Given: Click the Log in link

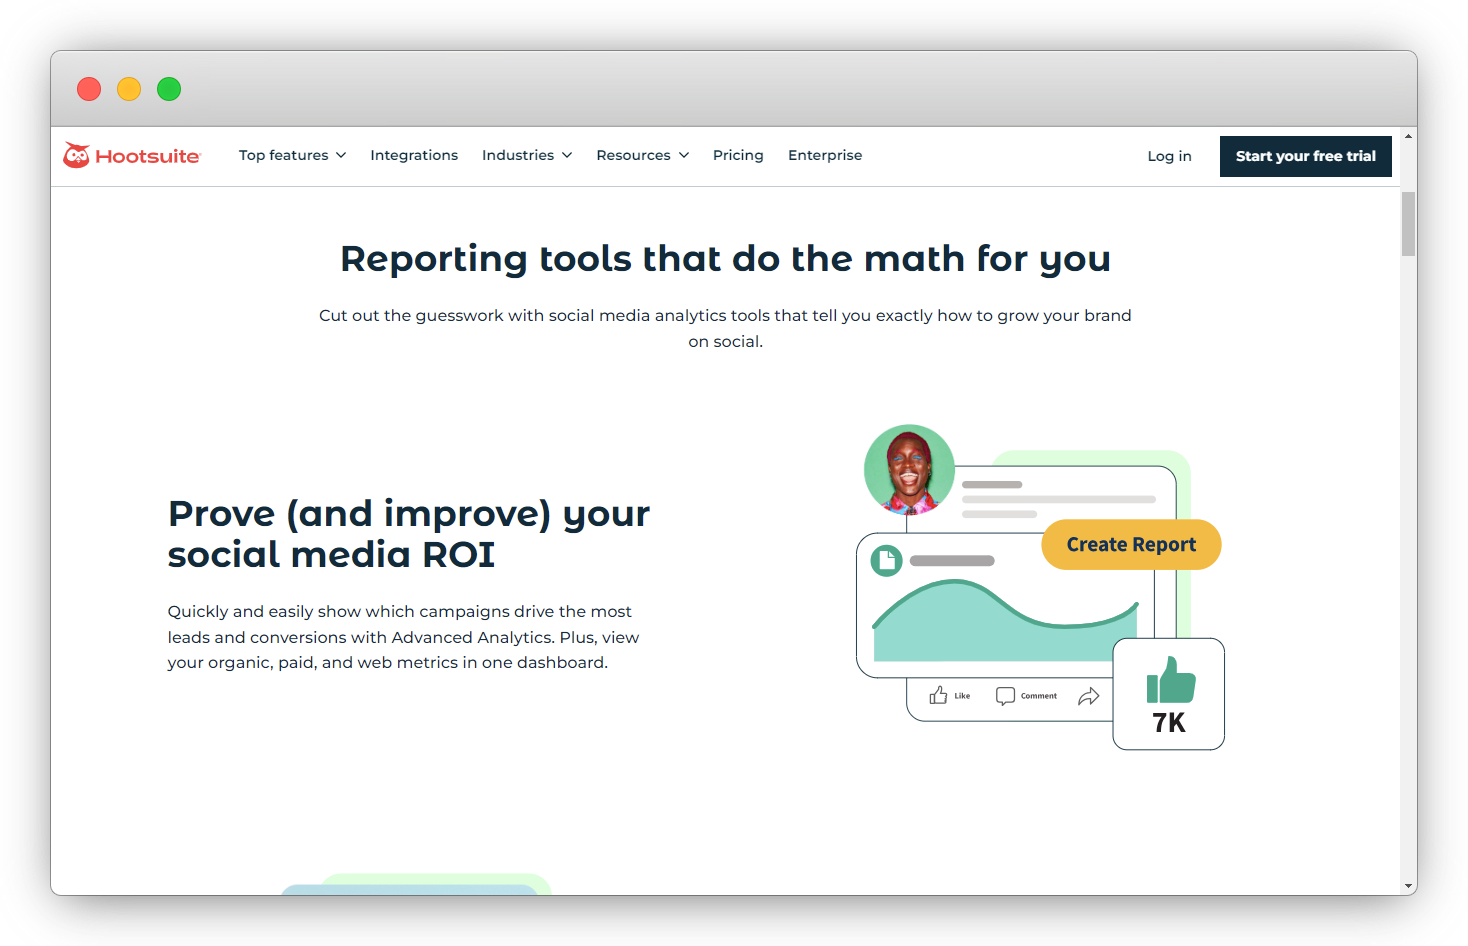Looking at the screenshot, I should [x=1169, y=156].
